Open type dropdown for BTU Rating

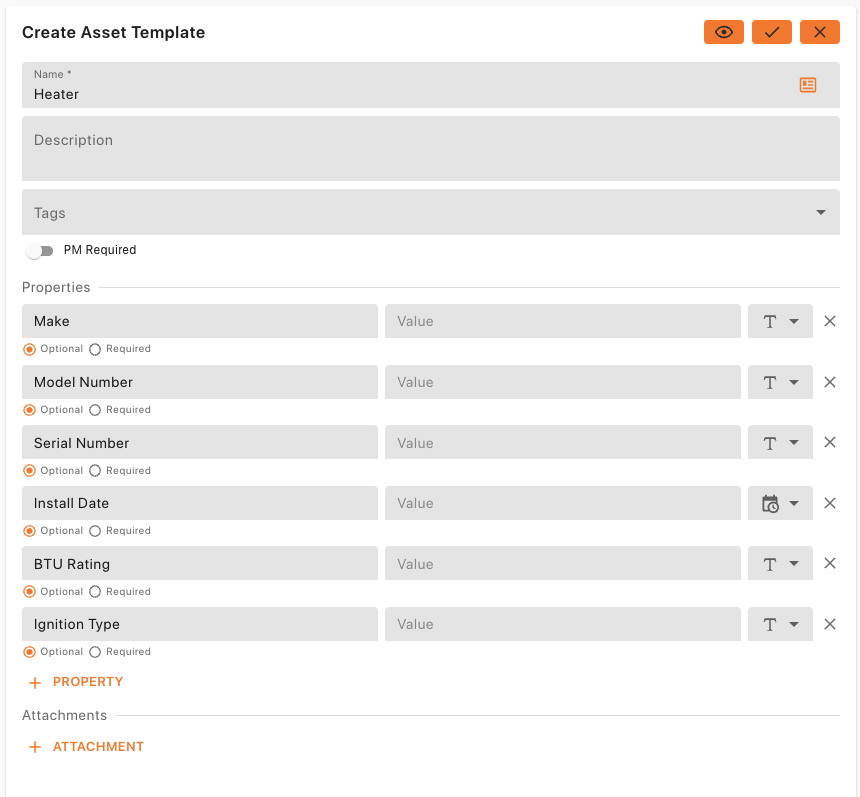[x=780, y=563]
